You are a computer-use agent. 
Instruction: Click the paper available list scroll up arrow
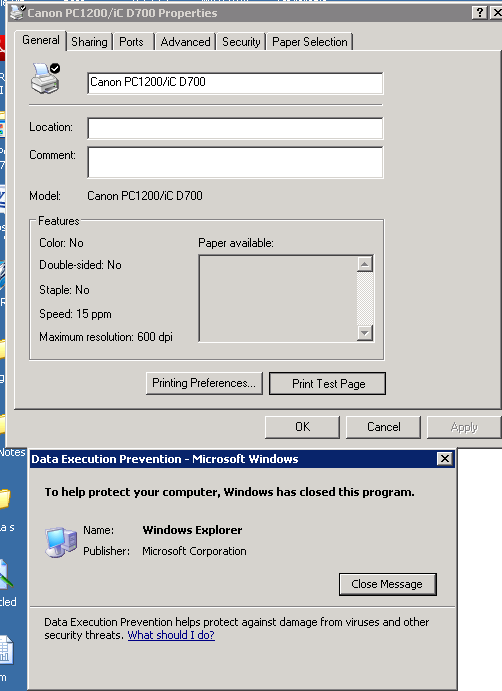pyautogui.click(x=364, y=264)
